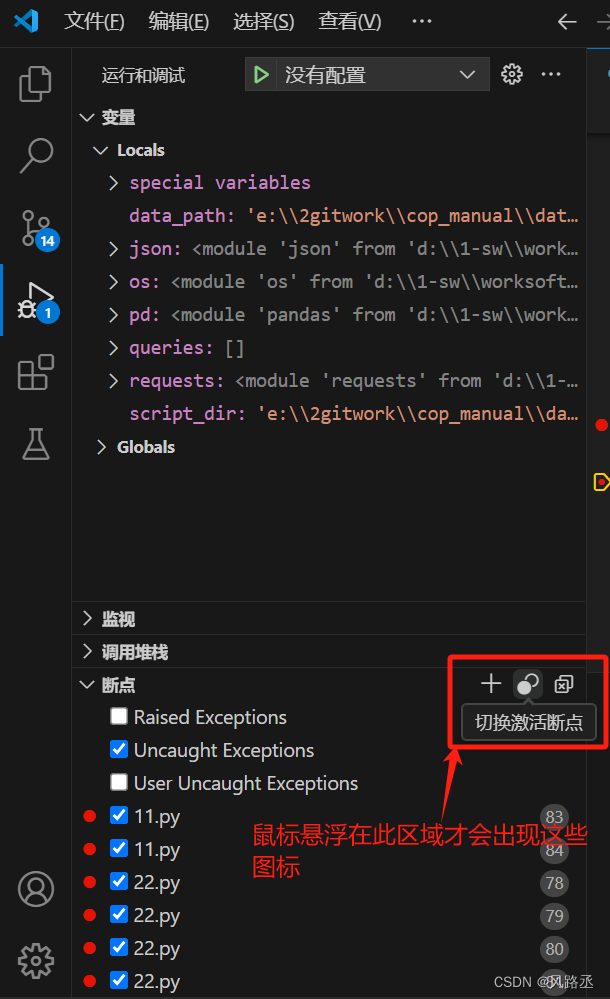Click the VS Code logo icon
Image resolution: width=610 pixels, height=999 pixels.
[x=26, y=21]
